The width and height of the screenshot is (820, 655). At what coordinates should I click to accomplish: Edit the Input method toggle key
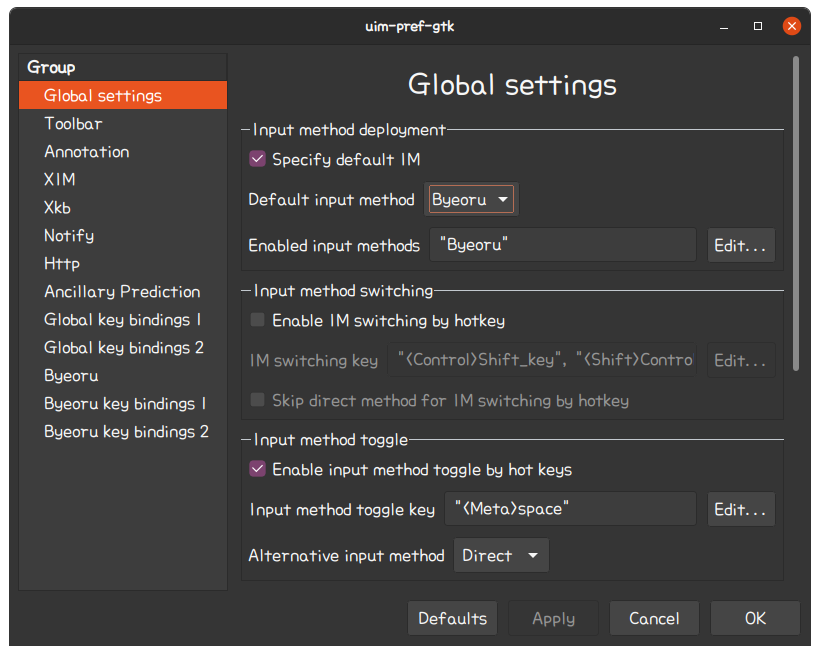pyautogui.click(x=741, y=509)
